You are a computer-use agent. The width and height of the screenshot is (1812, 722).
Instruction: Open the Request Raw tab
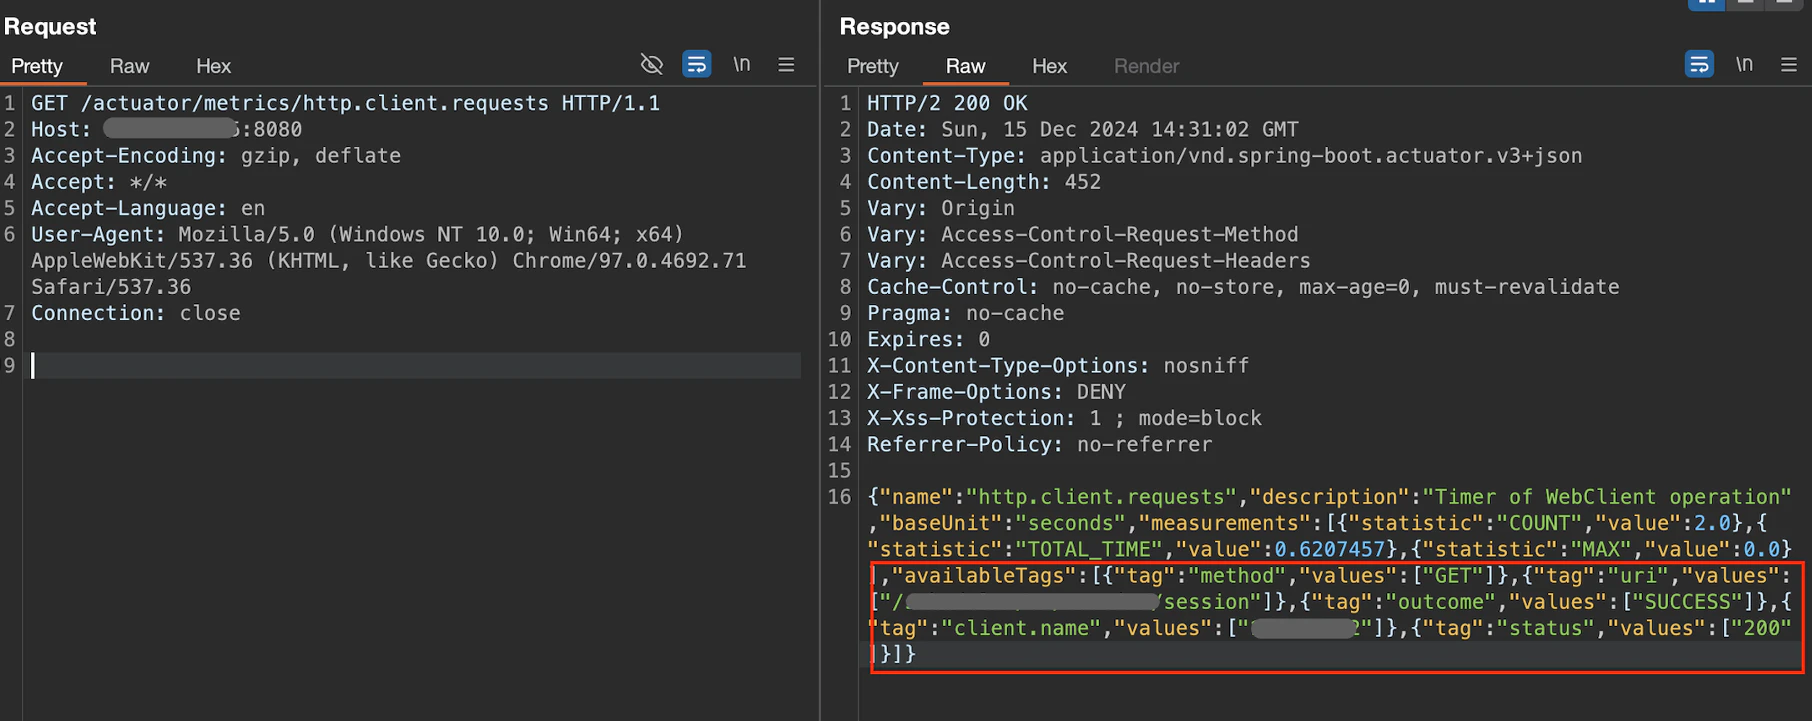(129, 66)
